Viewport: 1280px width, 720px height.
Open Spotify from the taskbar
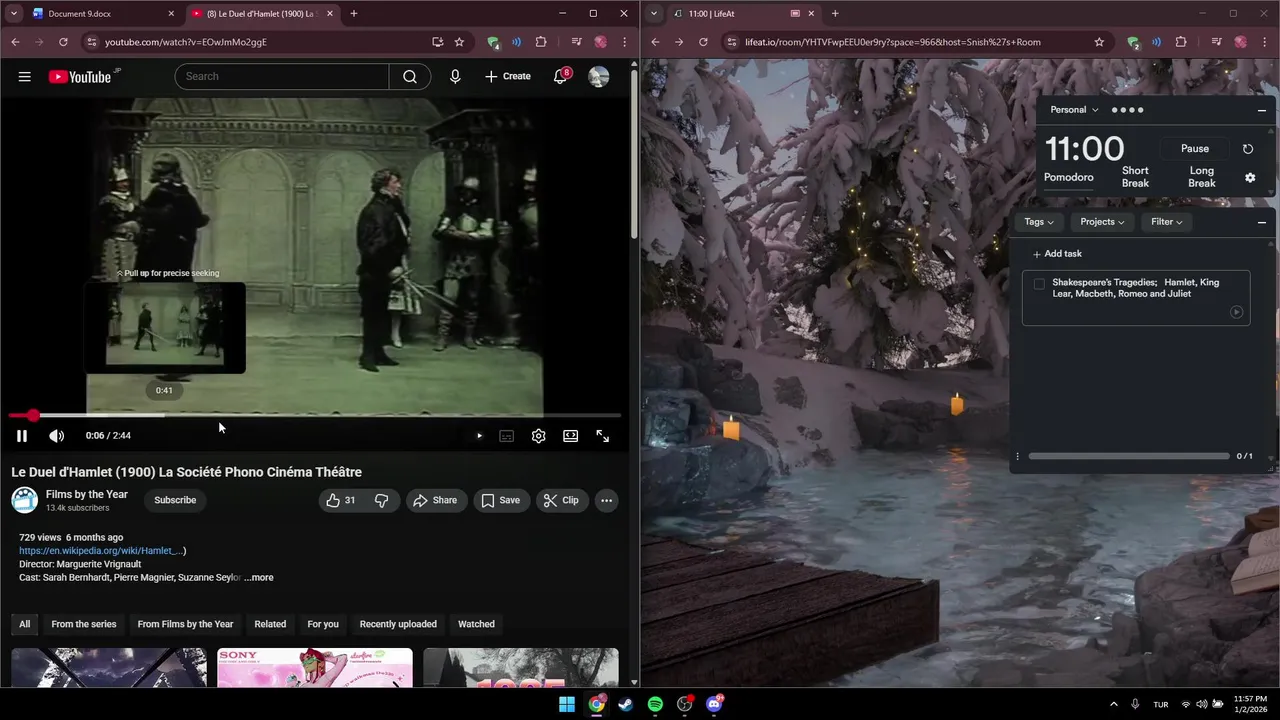(x=655, y=704)
